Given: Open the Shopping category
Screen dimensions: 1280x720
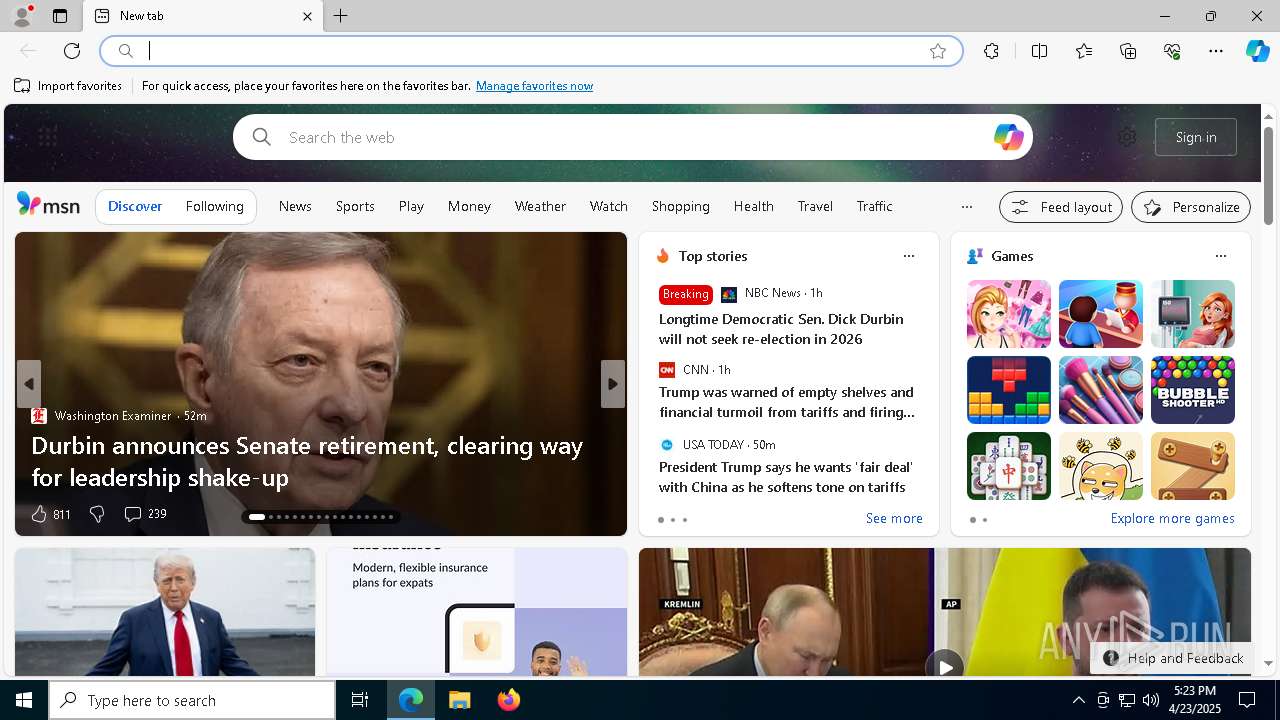Looking at the screenshot, I should (680, 206).
